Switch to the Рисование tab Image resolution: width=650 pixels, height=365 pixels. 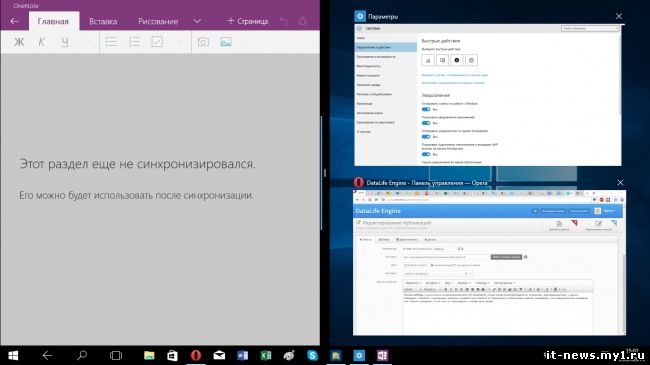point(158,21)
